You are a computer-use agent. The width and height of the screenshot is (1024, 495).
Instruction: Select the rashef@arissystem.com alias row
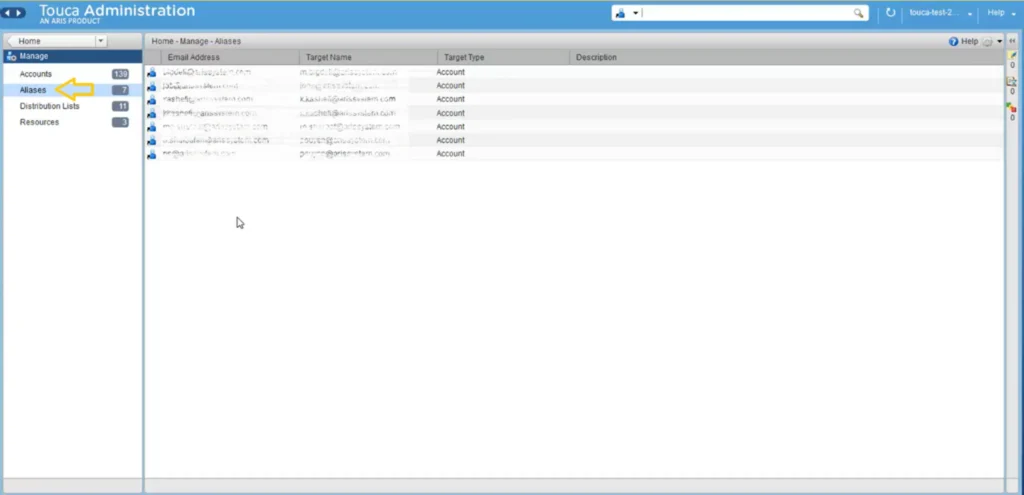click(x=573, y=99)
